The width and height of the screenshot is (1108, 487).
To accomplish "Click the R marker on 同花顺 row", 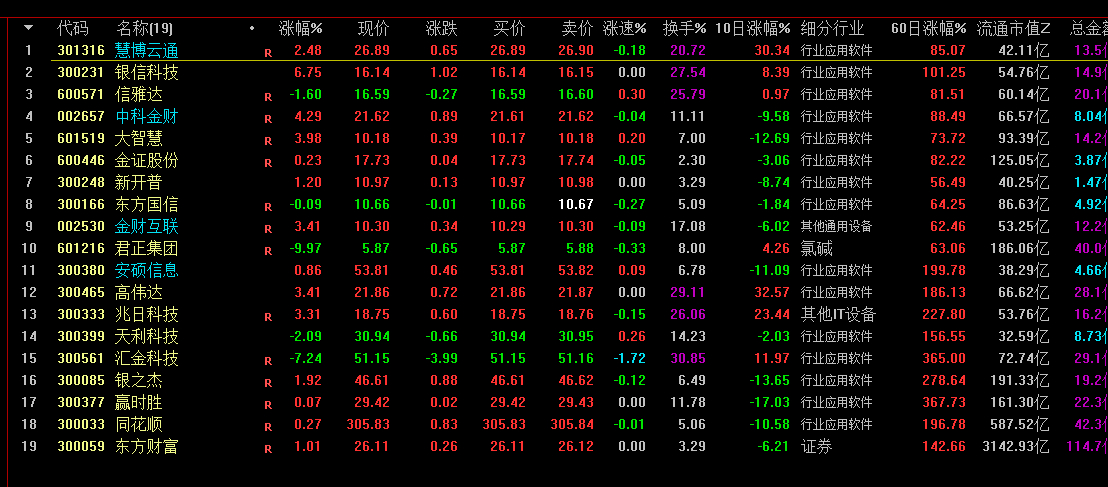I will pyautogui.click(x=268, y=427).
